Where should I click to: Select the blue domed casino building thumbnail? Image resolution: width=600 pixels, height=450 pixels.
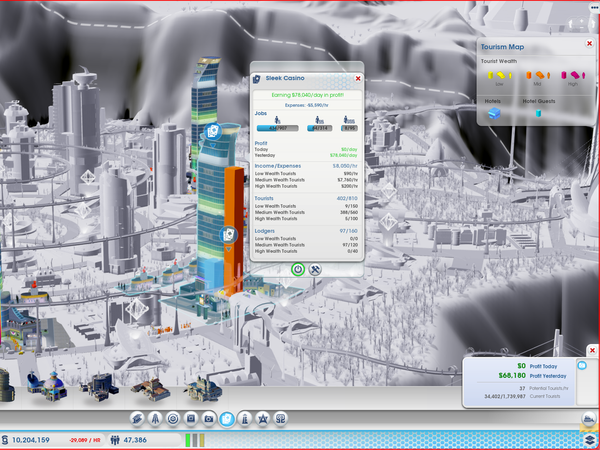(x=47, y=386)
